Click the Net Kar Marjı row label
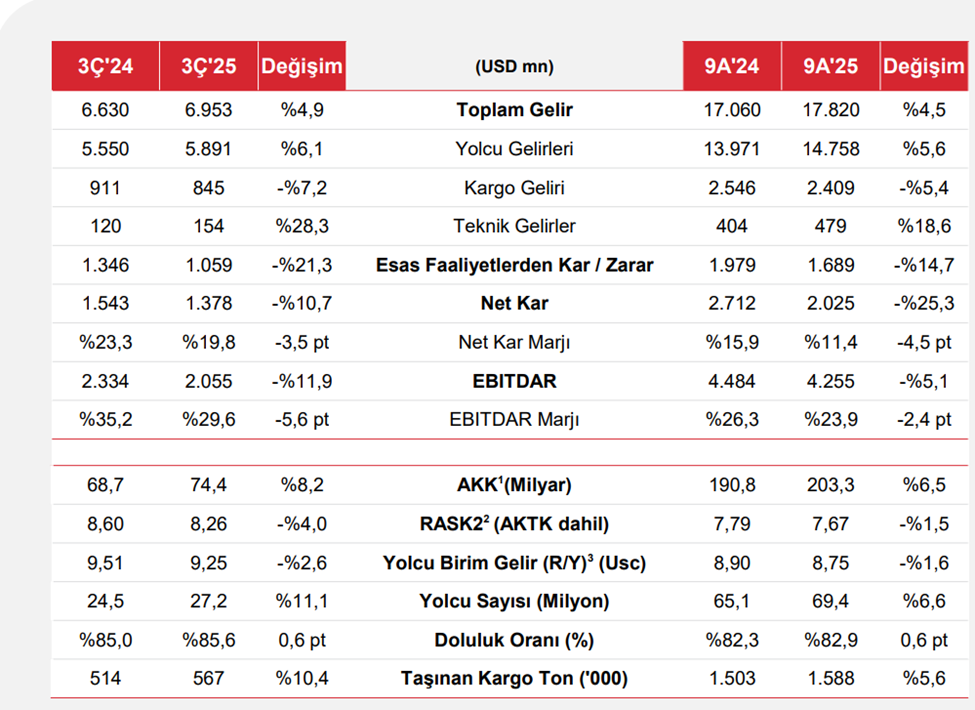Viewport: 975px width, 710px height. click(x=514, y=342)
